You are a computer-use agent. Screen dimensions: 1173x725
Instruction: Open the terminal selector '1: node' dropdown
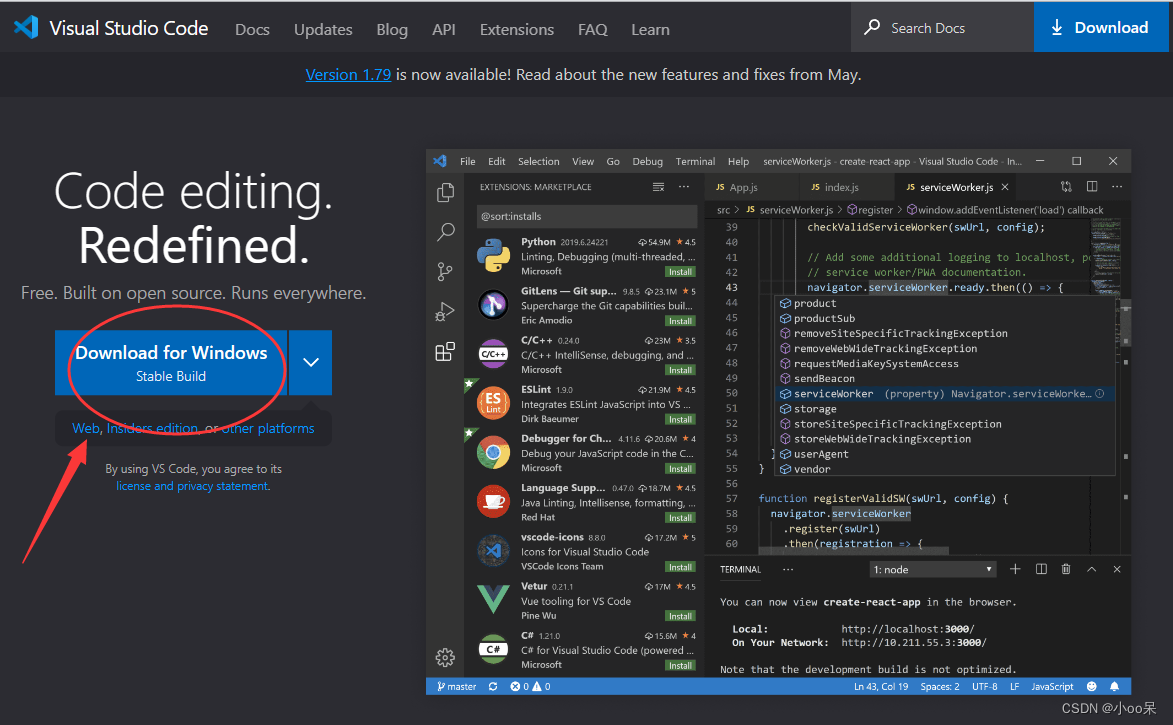934,569
